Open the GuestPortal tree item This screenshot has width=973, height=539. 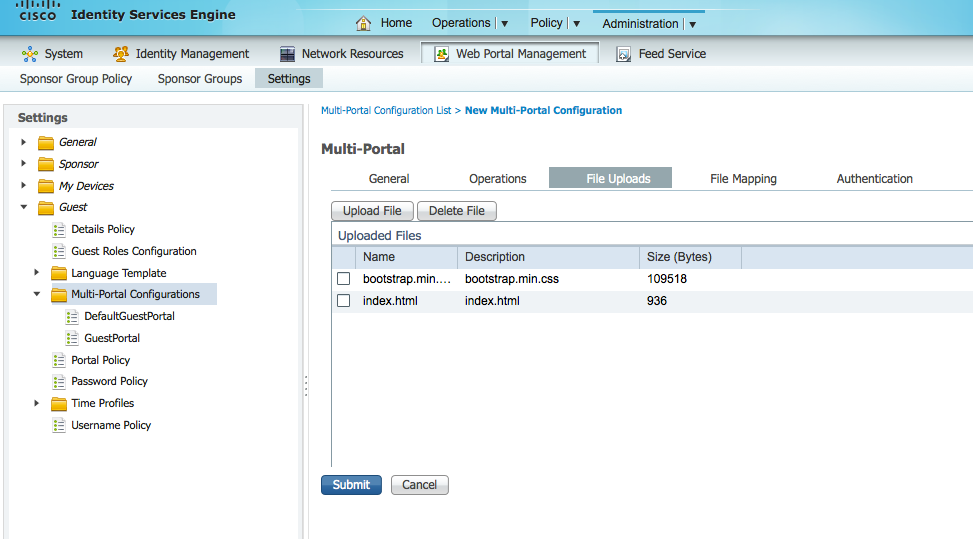(112, 338)
